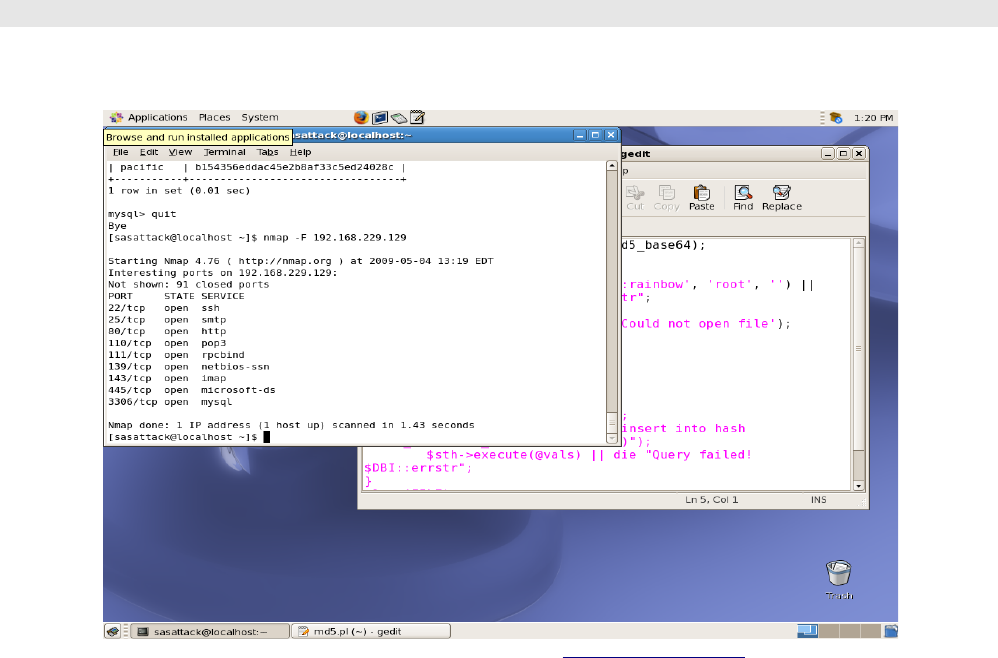The width and height of the screenshot is (998, 658).
Task: Click the text editor notepad launcher icon
Action: (x=418, y=118)
